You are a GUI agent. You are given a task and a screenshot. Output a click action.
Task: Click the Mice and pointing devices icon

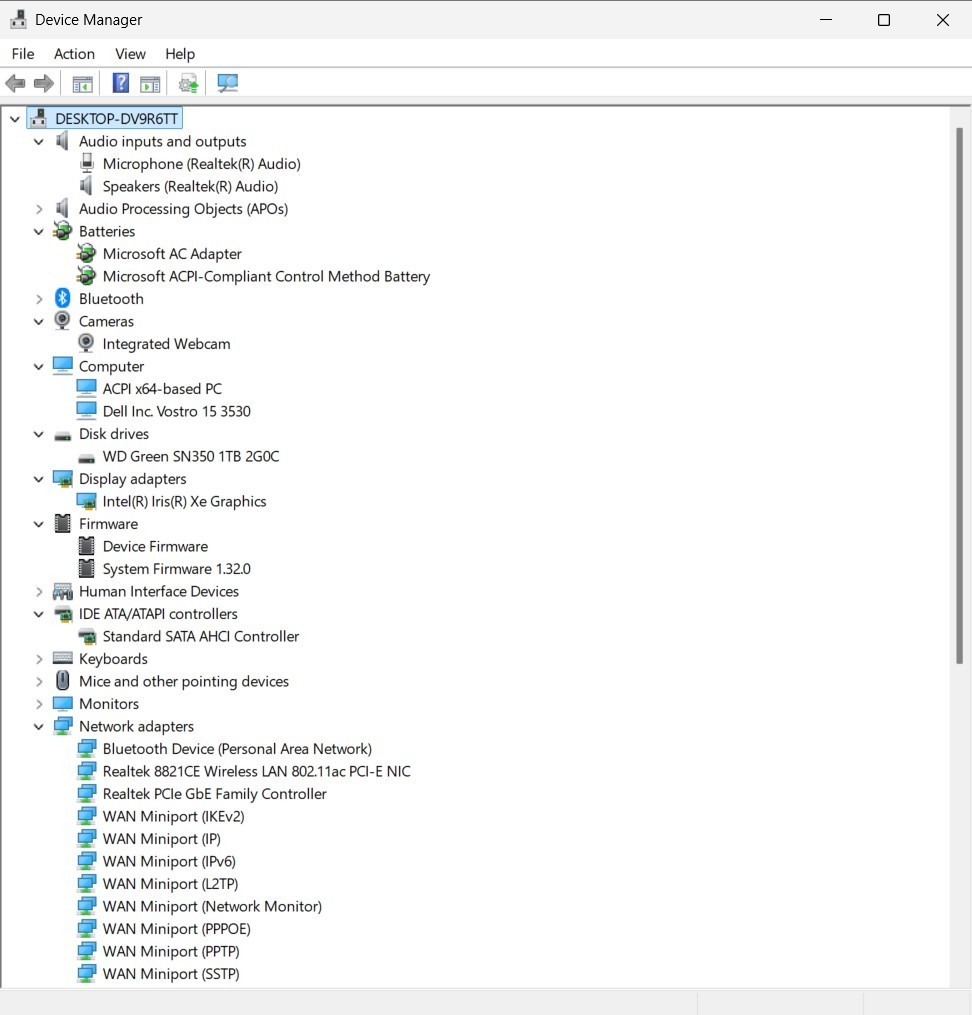point(63,680)
